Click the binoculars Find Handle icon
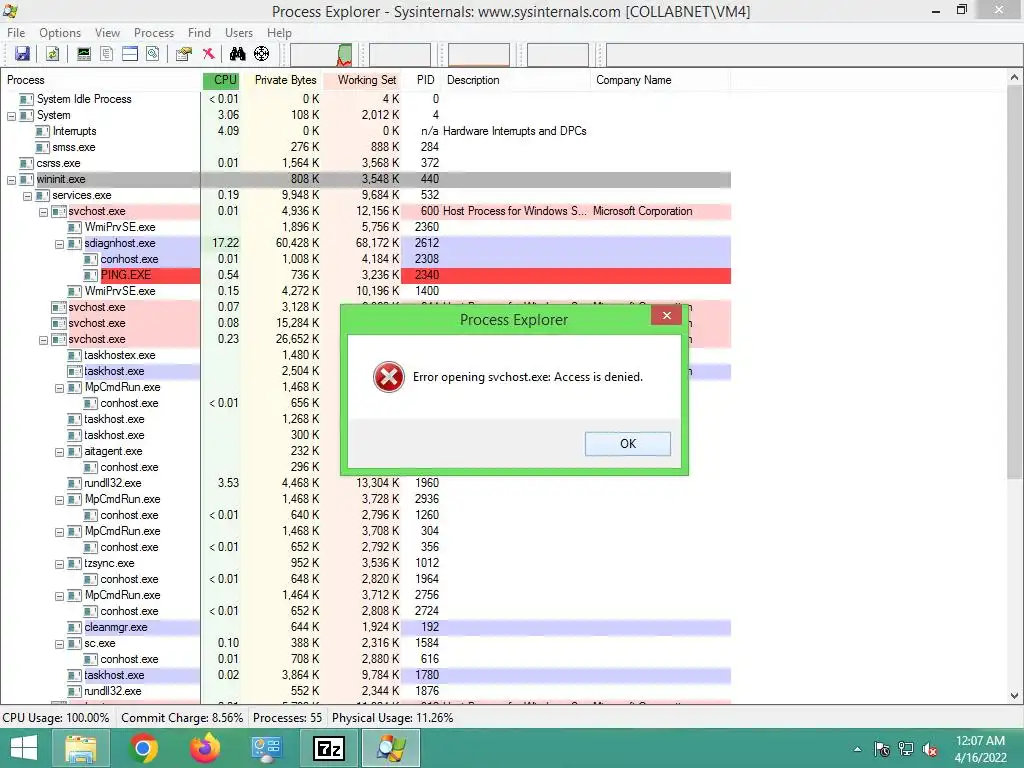The height and width of the screenshot is (768, 1024). (x=238, y=54)
